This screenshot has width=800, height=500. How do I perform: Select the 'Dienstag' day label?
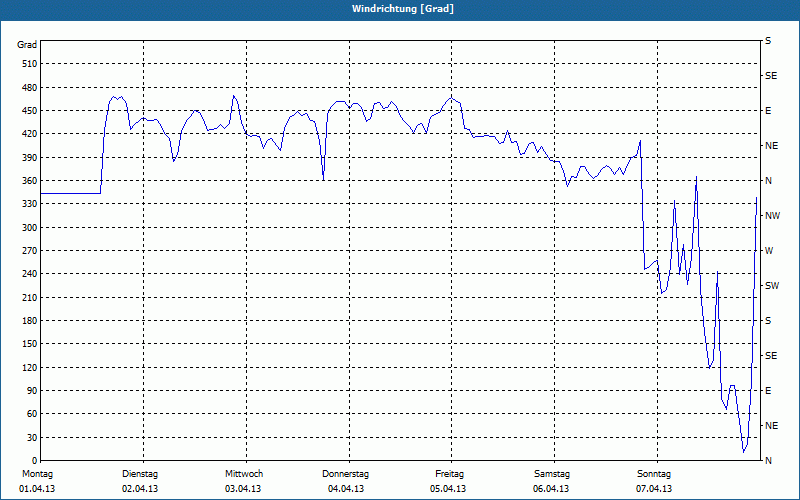pos(140,474)
